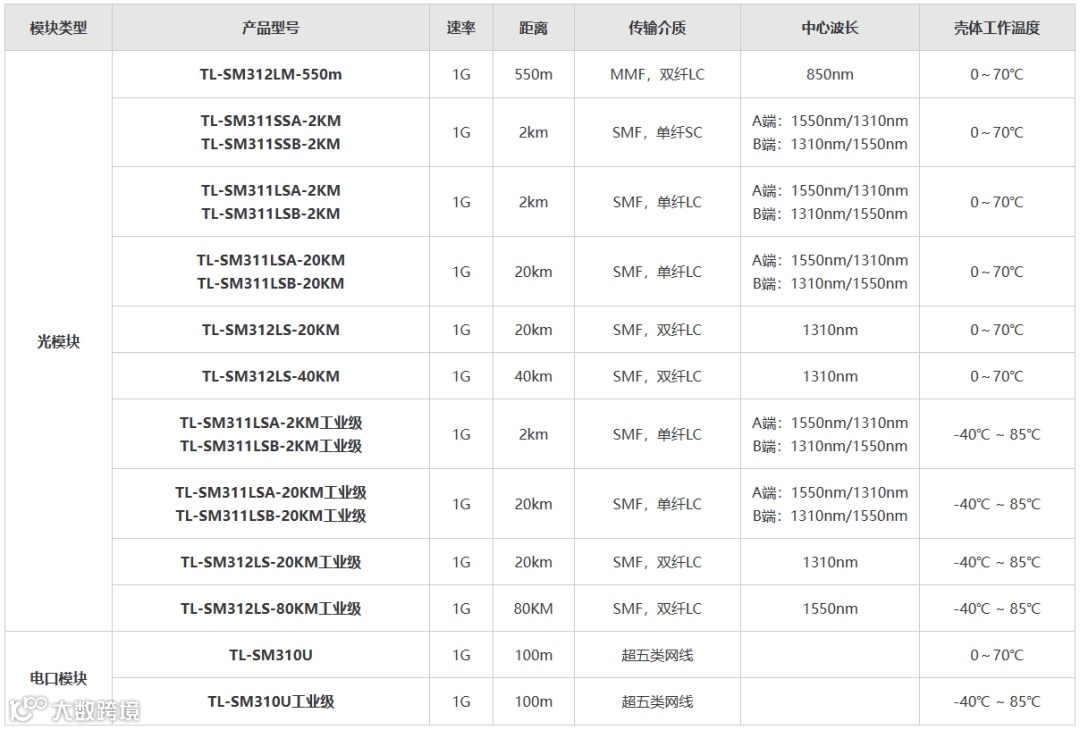Click the 中心波长 column header
The width and height of the screenshot is (1080, 730).
click(829, 28)
